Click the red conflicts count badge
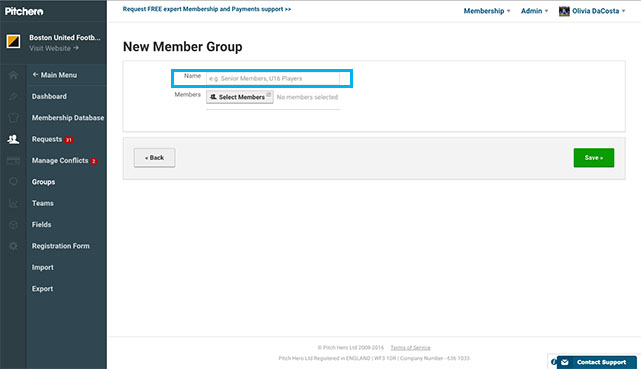 click(x=94, y=161)
